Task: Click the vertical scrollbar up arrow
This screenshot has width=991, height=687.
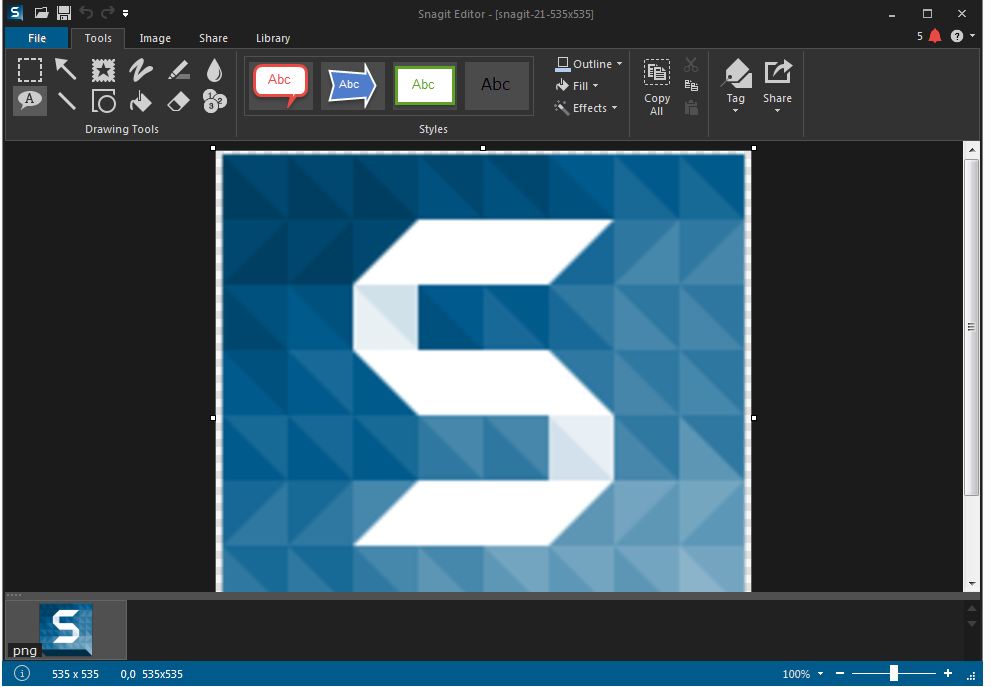Action: point(972,150)
